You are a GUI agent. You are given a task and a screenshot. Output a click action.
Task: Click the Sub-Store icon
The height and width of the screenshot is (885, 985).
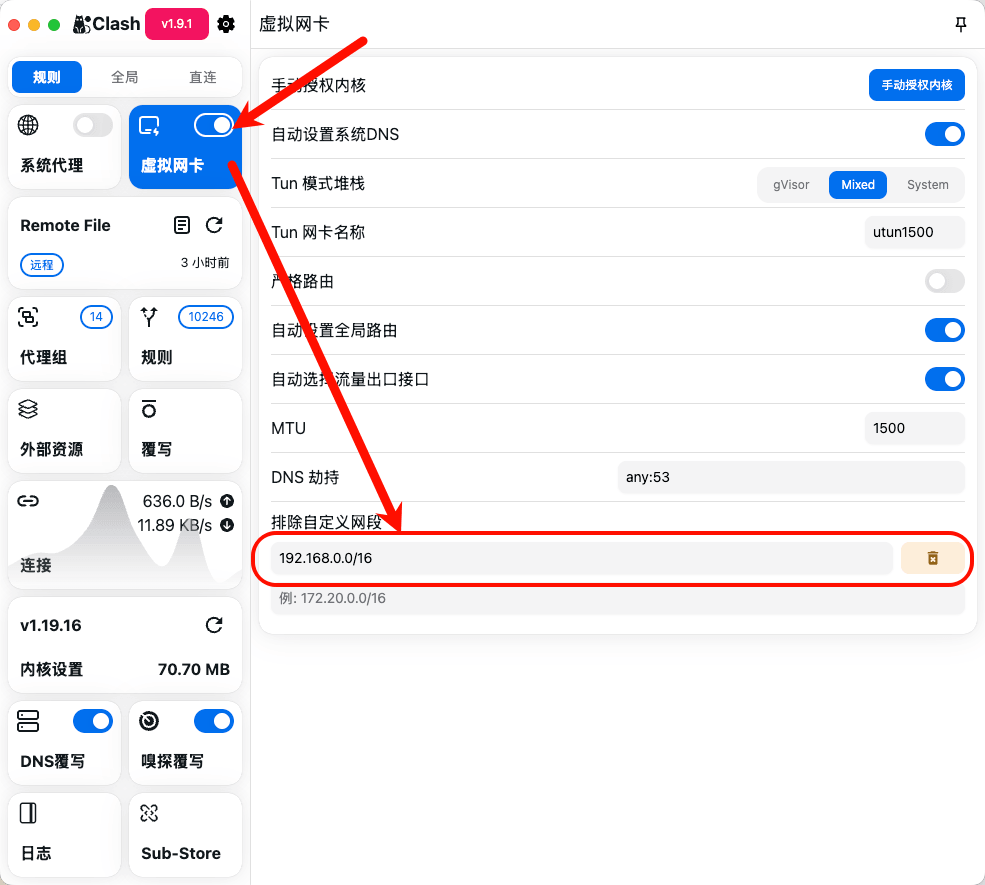pyautogui.click(x=149, y=813)
